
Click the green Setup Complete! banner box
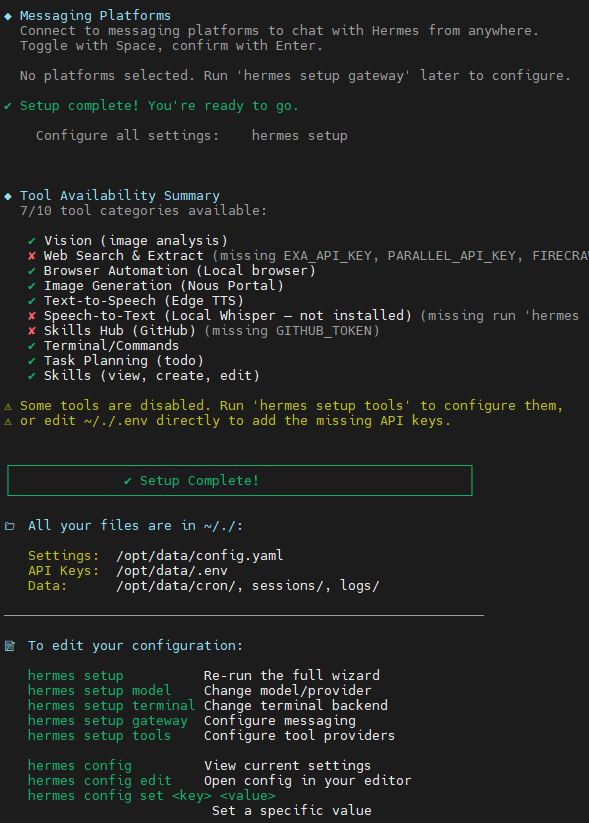(240, 481)
